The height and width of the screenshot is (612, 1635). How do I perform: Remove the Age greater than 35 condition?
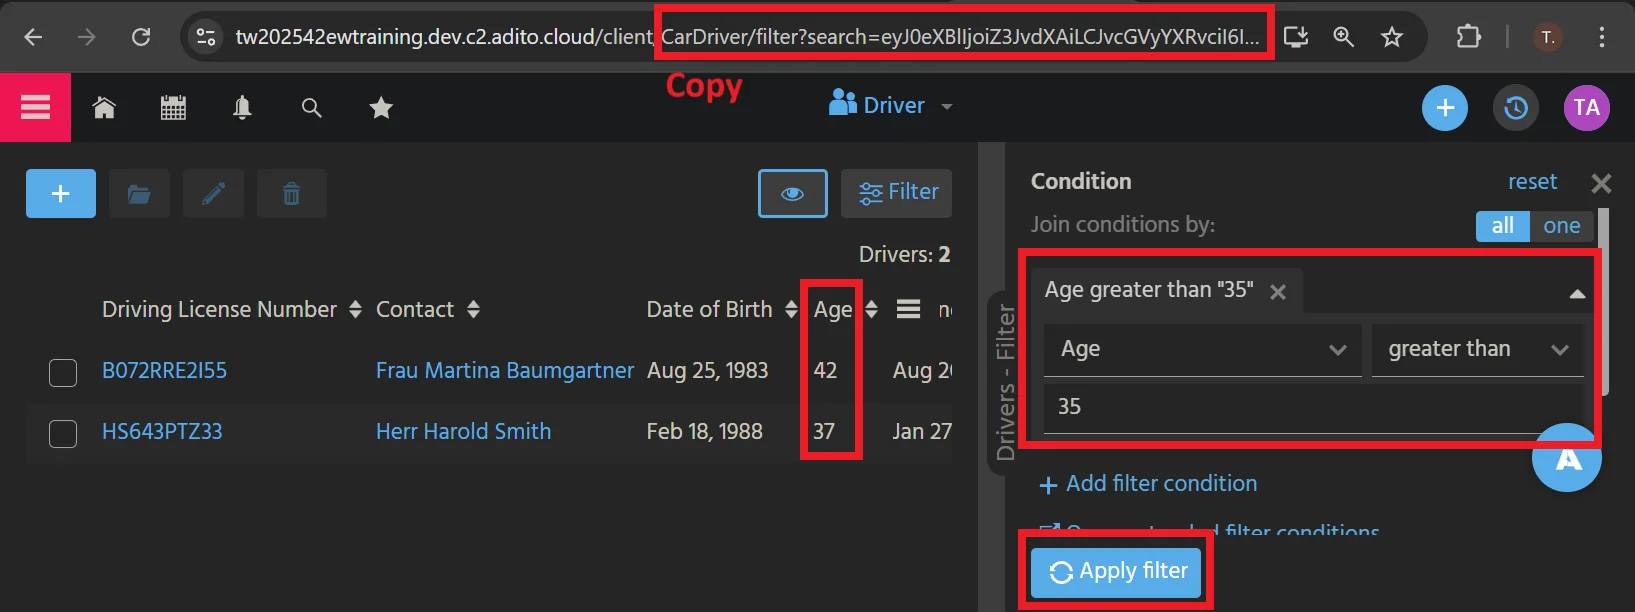click(x=1278, y=292)
